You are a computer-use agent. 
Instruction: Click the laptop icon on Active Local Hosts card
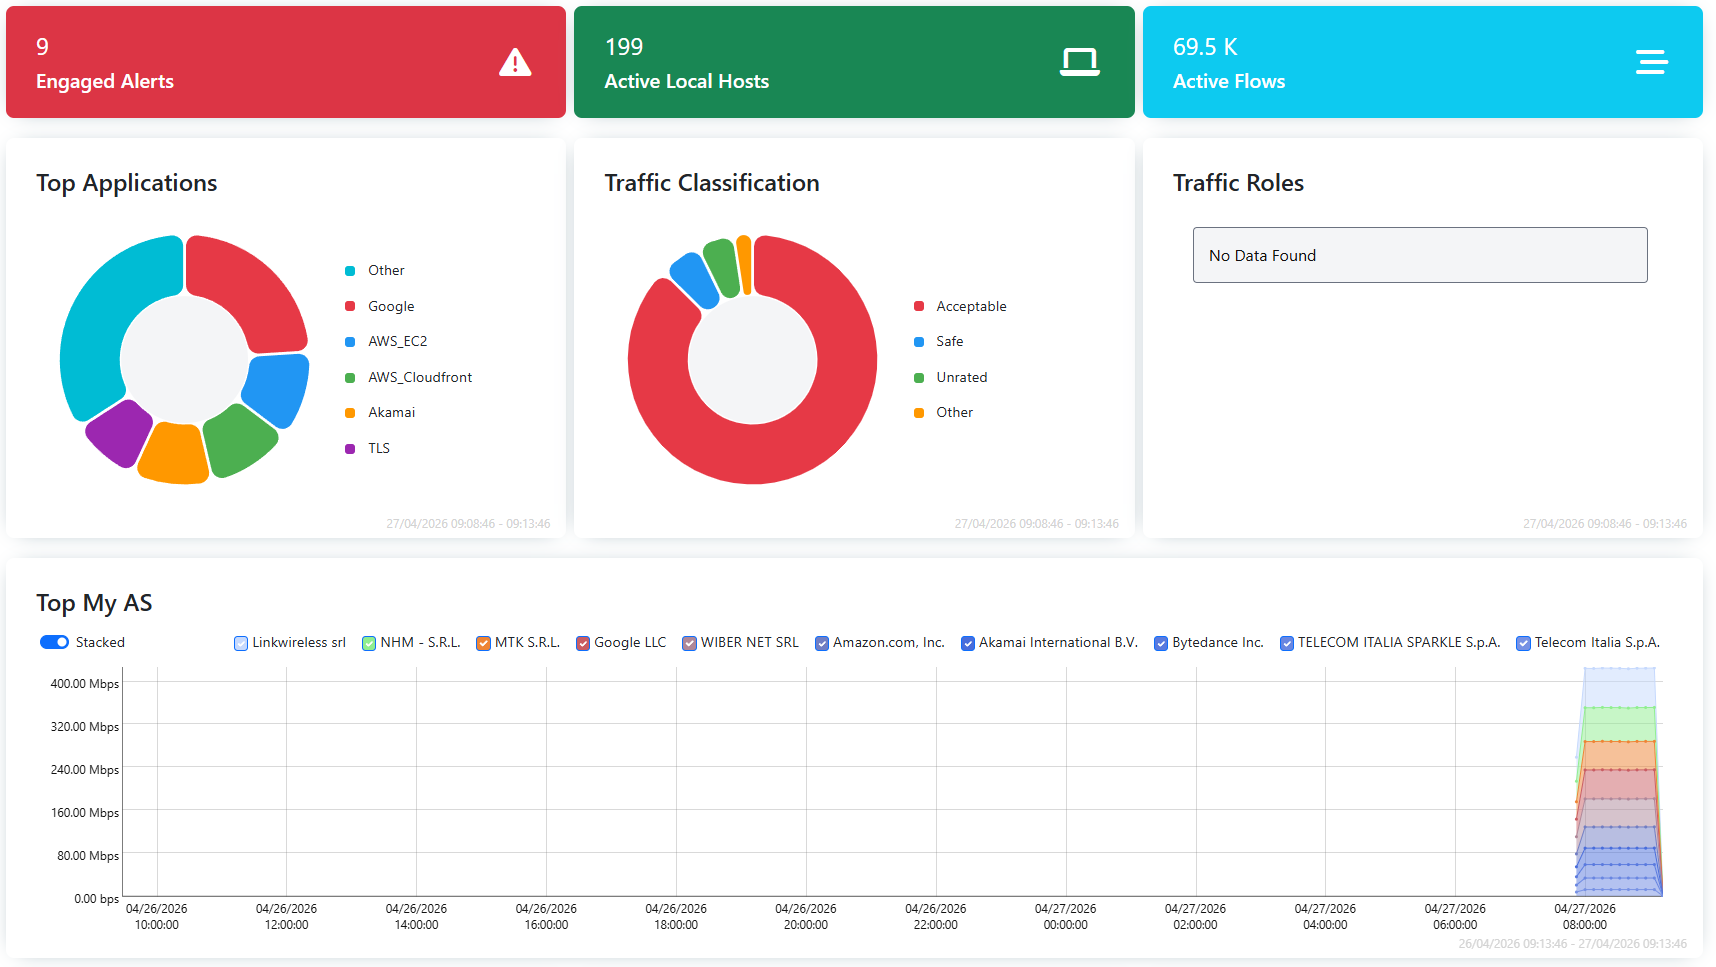(1079, 62)
